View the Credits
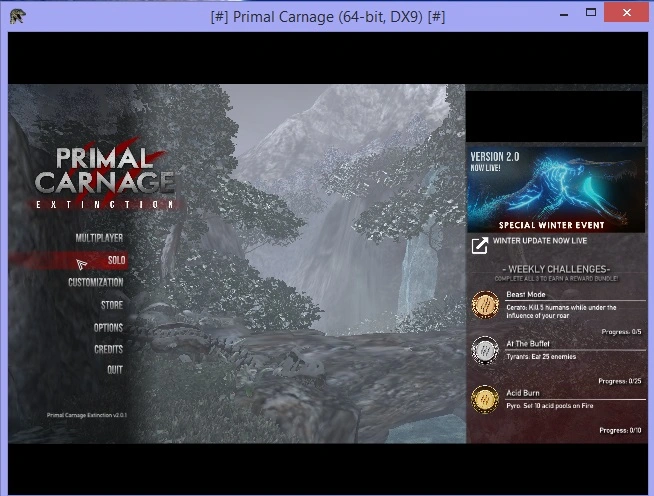The width and height of the screenshot is (654, 496). tap(108, 349)
